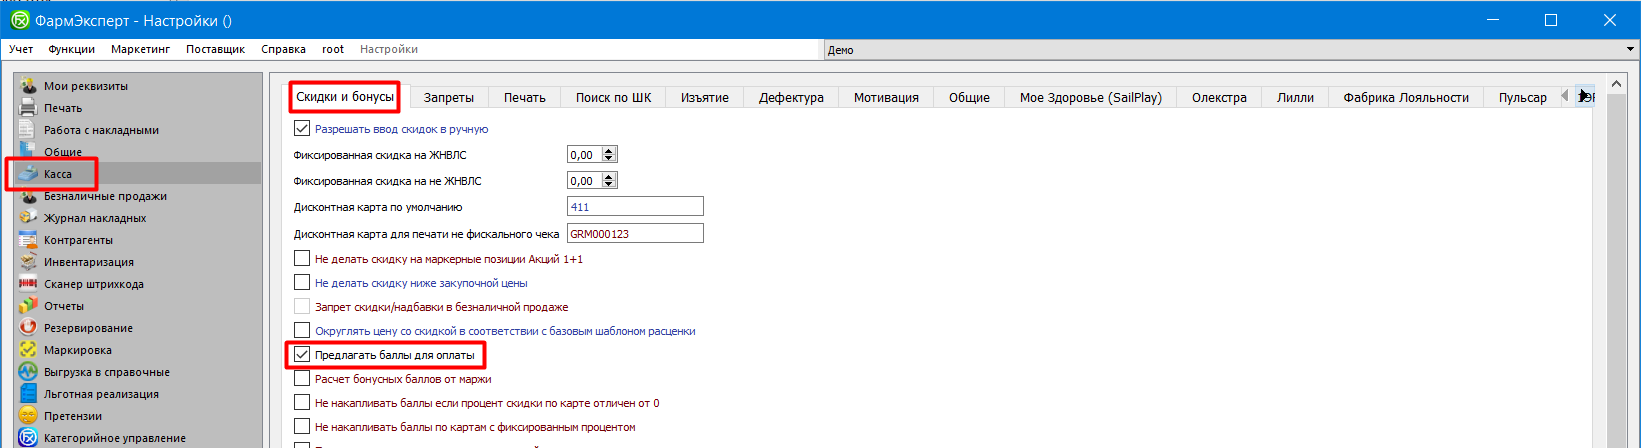Screen dimensions: 1641x448
Task: Click the Категорийное управление icon
Action: (x=28, y=438)
